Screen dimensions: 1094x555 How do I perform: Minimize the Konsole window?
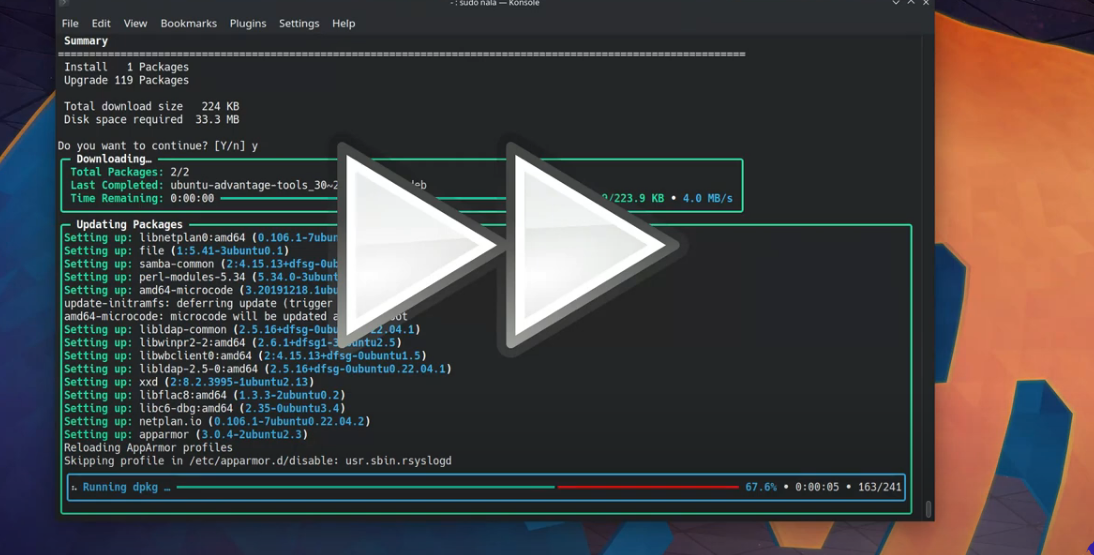coord(896,3)
